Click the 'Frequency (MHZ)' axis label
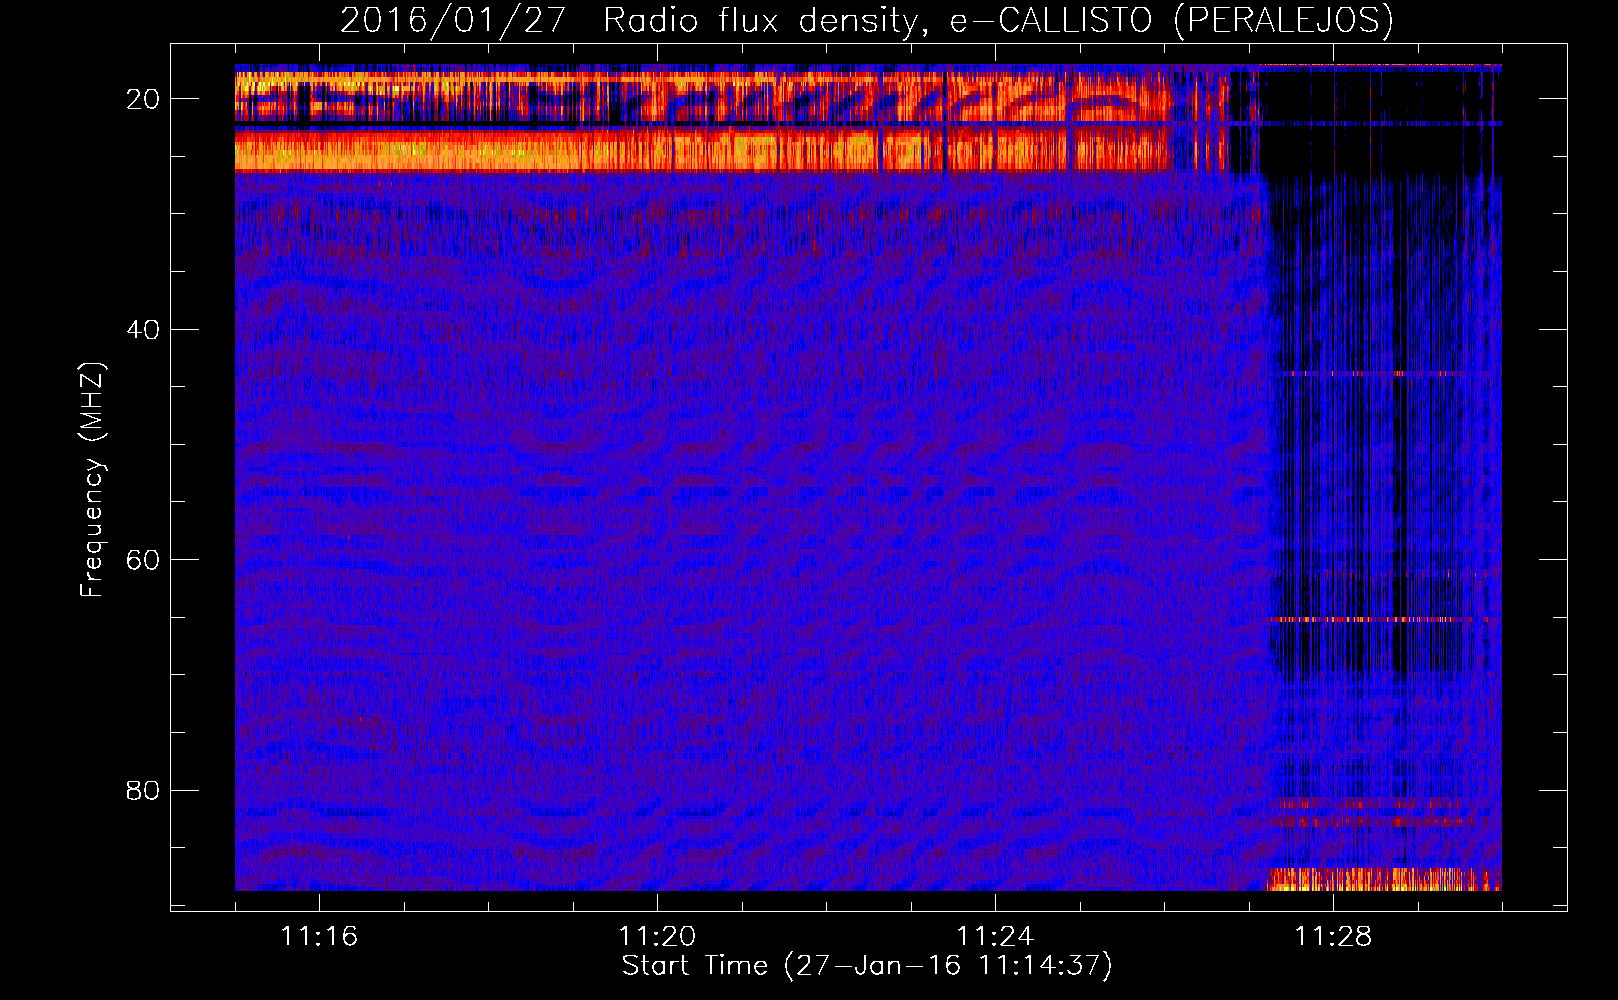The height and width of the screenshot is (1000, 1618). point(92,480)
